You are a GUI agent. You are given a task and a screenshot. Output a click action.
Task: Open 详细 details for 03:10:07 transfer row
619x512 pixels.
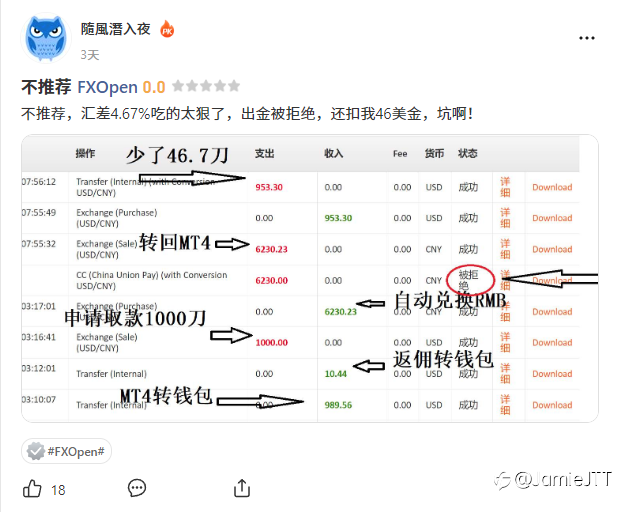[505, 405]
